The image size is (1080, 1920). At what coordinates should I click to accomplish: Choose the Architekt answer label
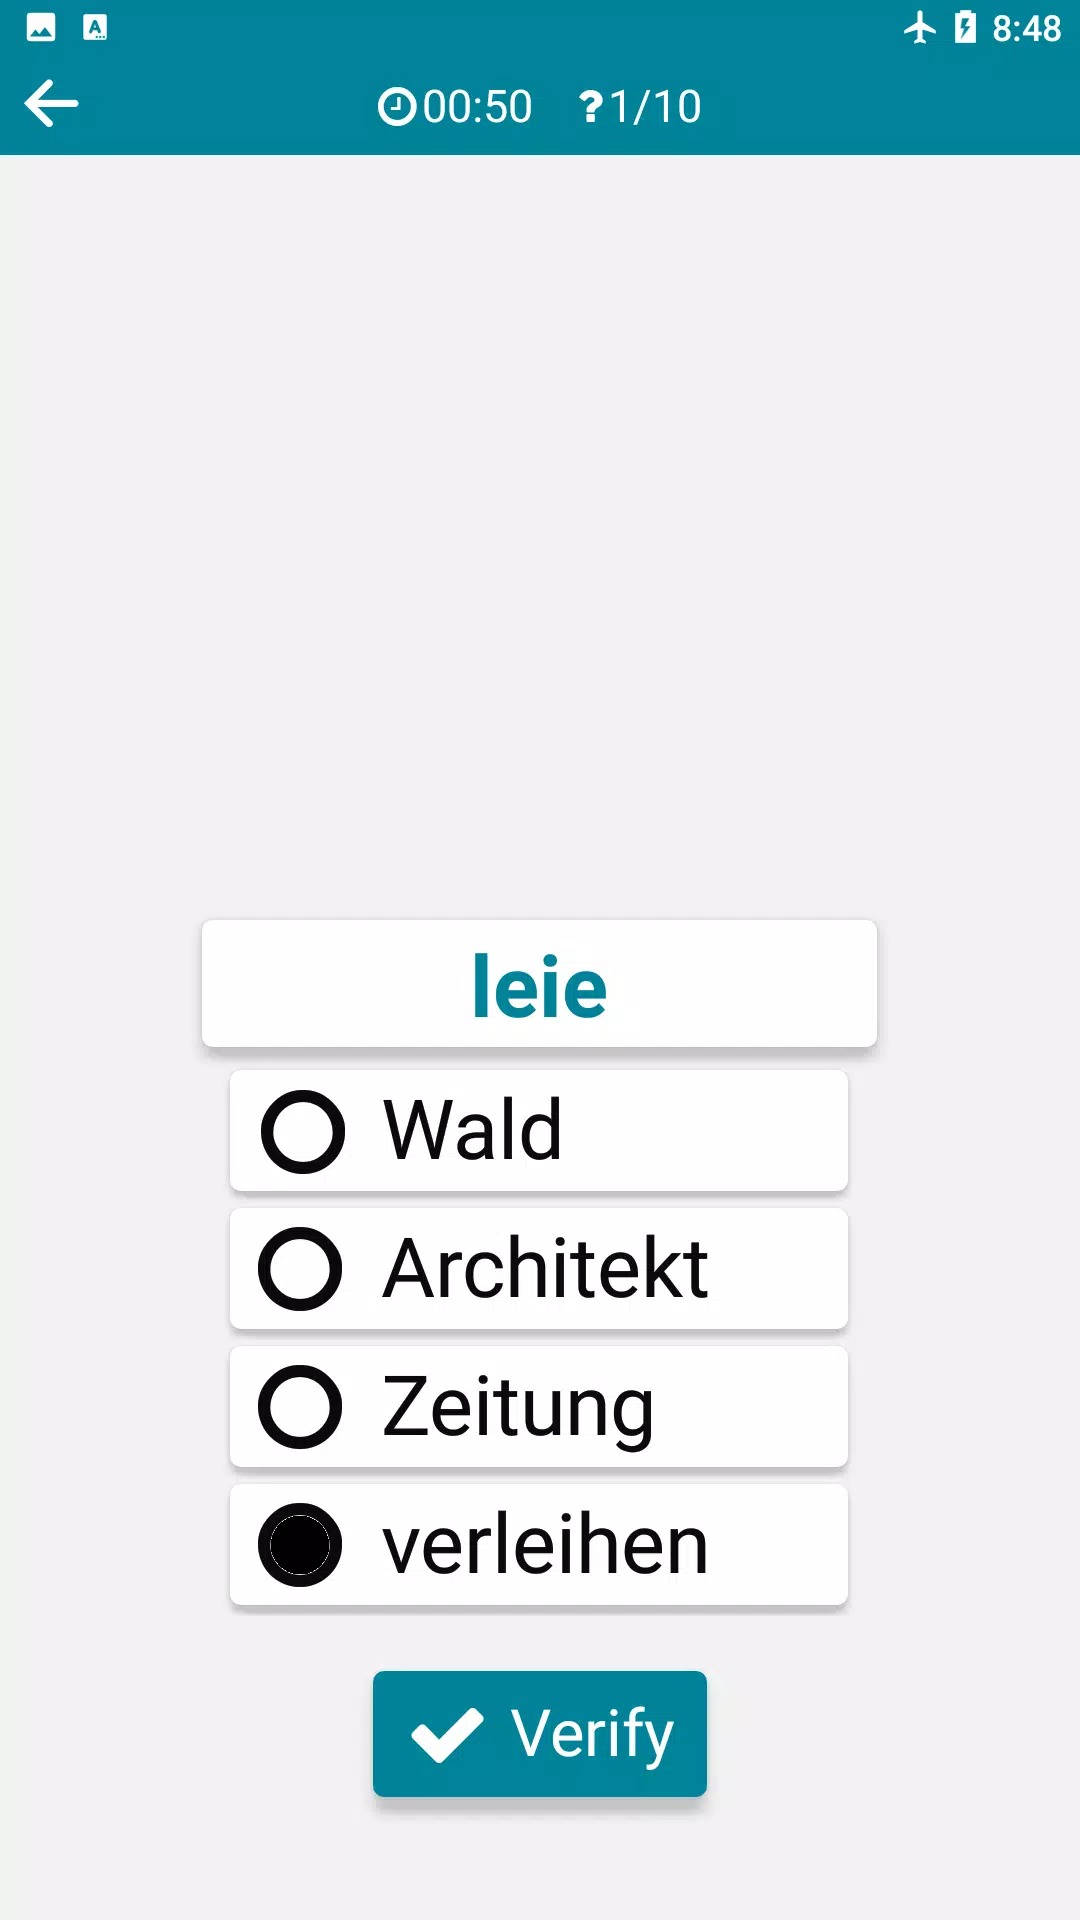point(546,1269)
